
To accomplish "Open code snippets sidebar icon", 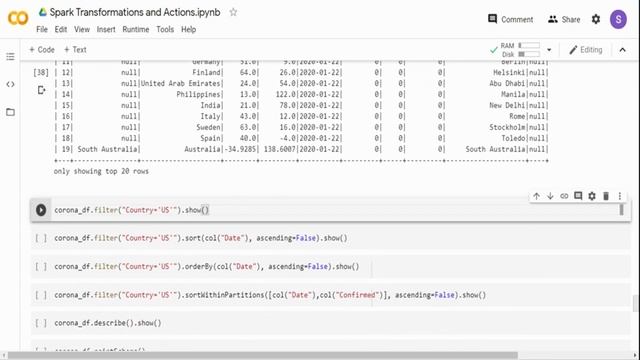I will tap(10, 84).
